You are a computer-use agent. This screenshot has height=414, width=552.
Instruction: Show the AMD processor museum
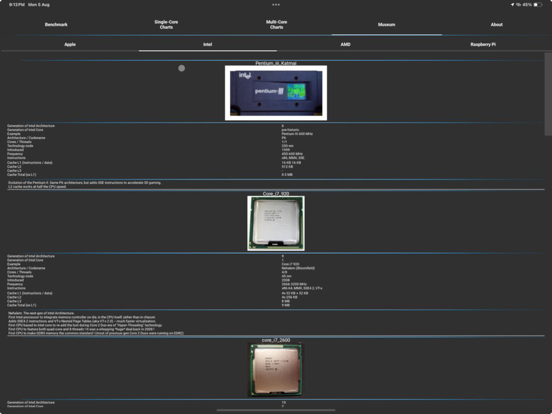coord(345,44)
